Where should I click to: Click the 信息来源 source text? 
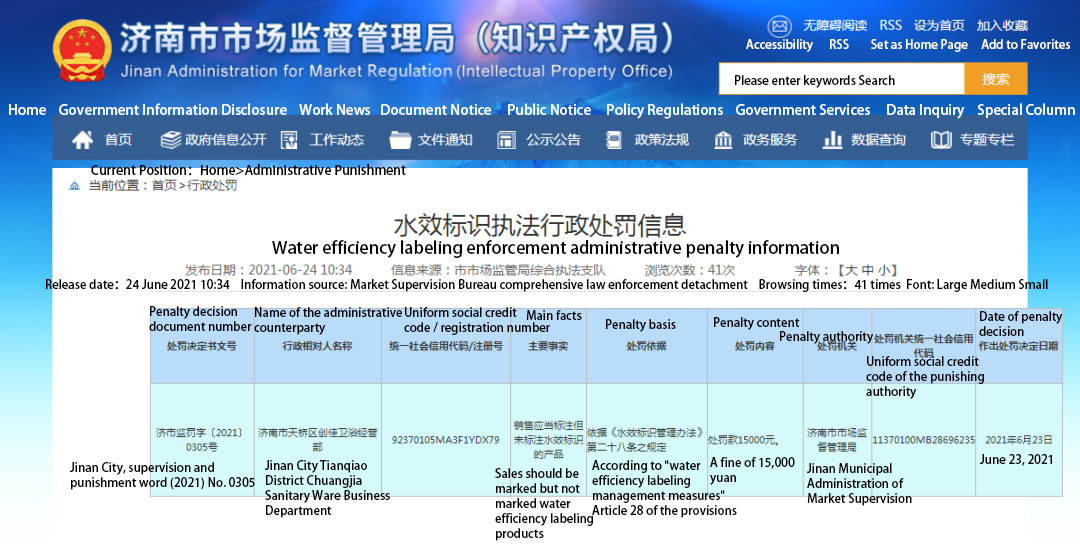point(498,270)
